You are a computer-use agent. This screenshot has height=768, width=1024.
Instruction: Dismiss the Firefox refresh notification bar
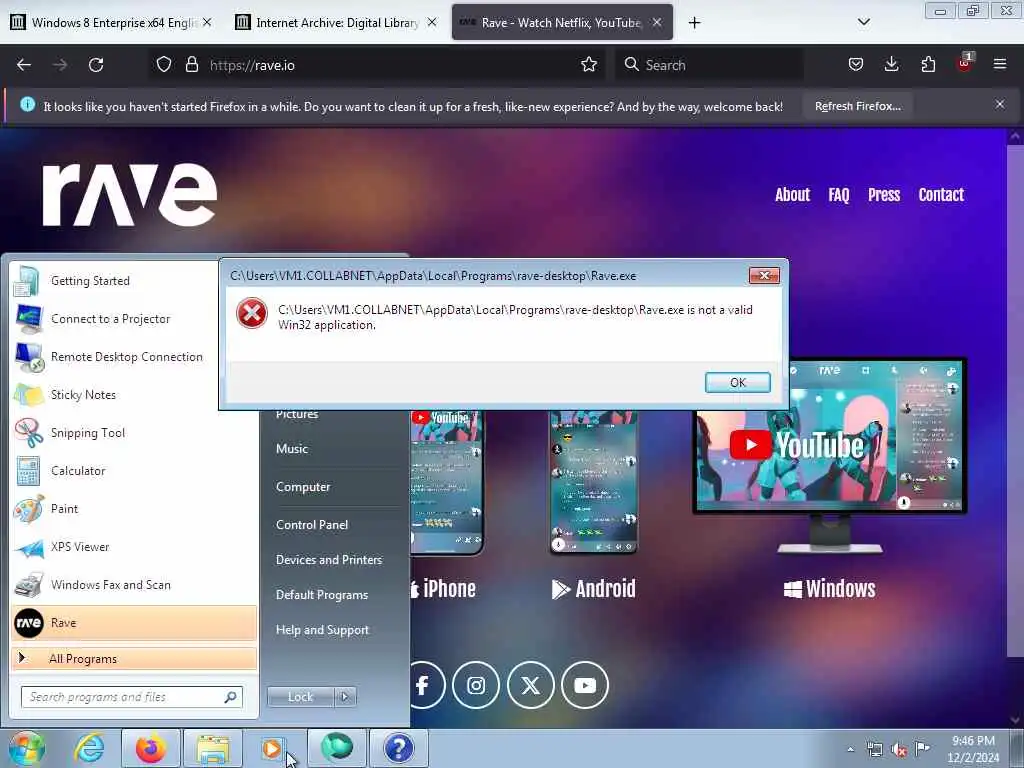coord(1000,104)
